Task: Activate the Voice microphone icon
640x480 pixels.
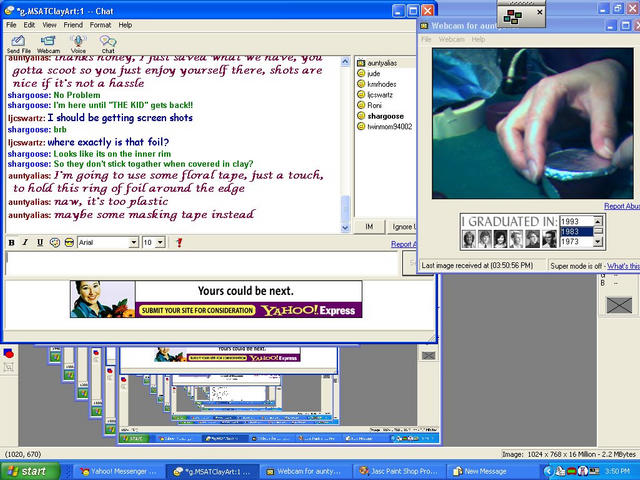Action: coord(78,44)
